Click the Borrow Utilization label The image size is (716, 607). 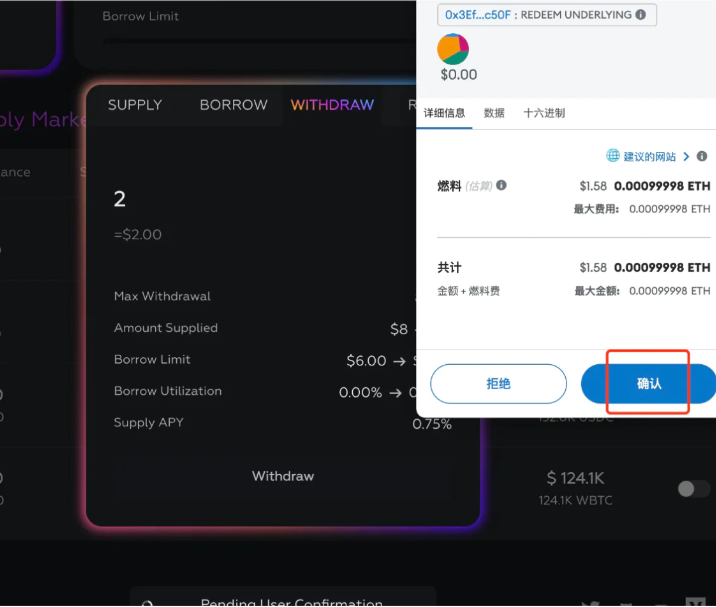point(168,391)
